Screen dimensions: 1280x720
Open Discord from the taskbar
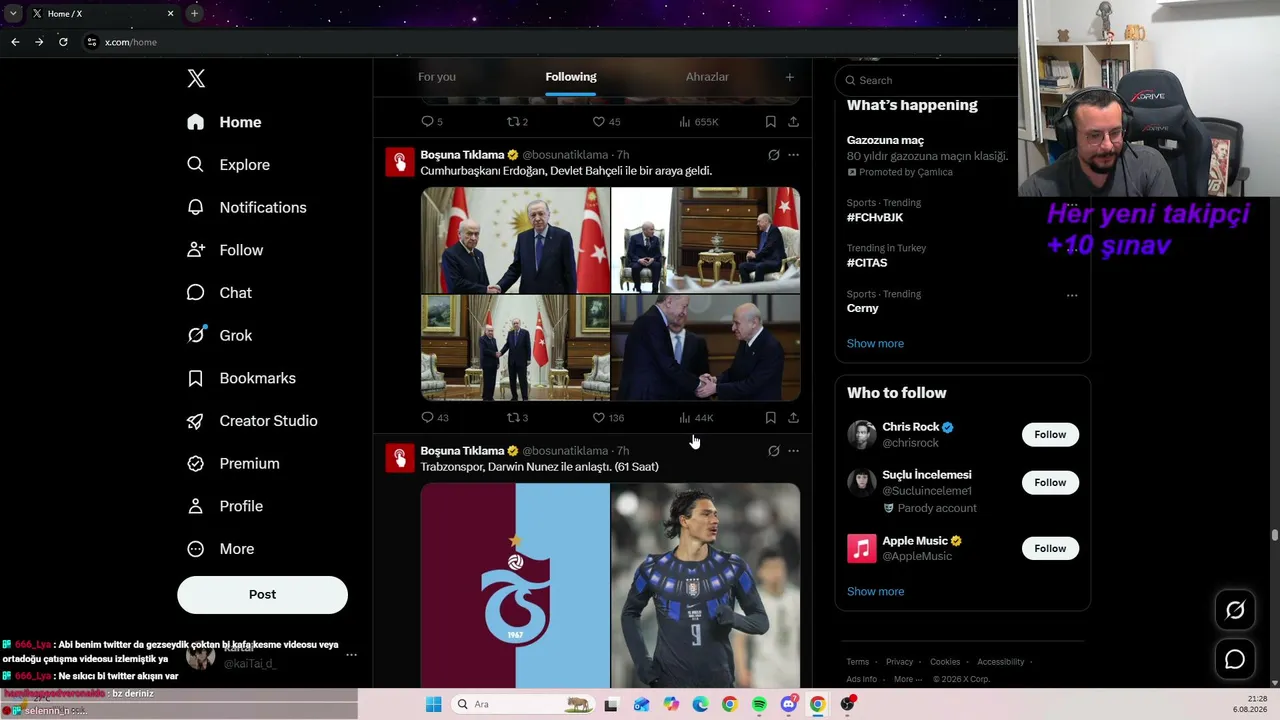(x=789, y=705)
